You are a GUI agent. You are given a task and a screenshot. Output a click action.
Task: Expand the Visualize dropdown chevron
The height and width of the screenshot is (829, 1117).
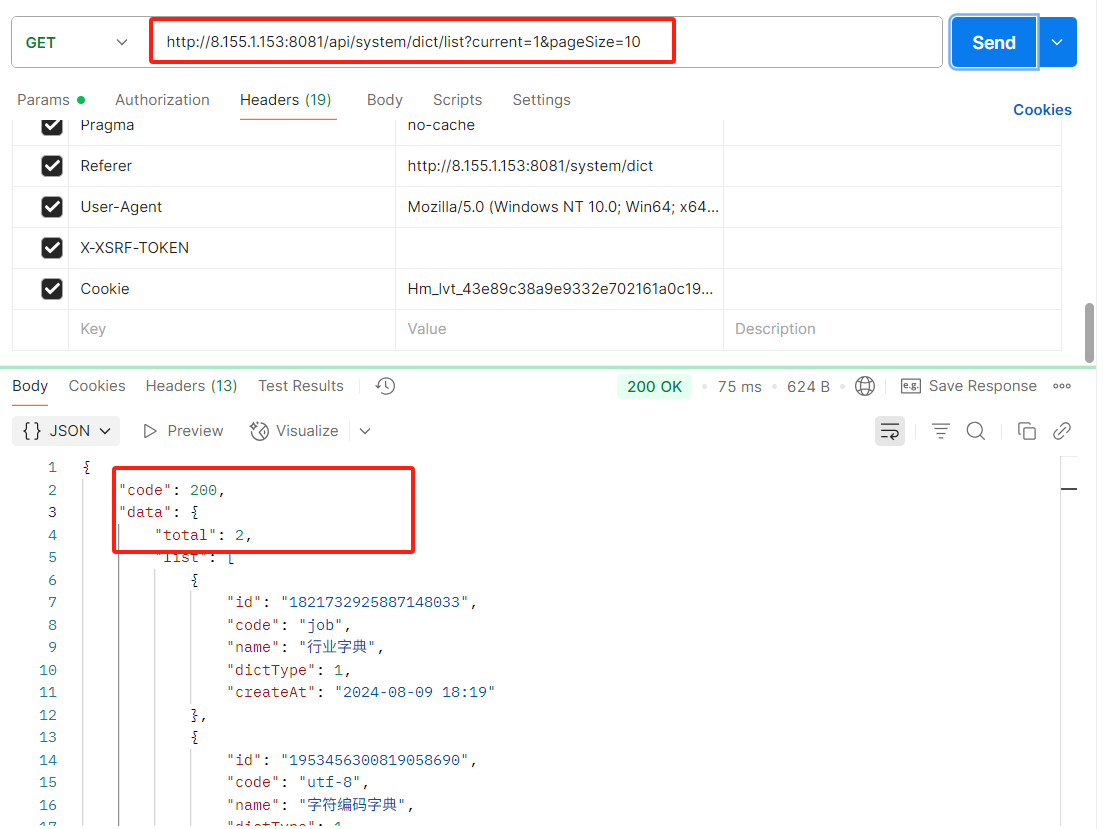365,431
